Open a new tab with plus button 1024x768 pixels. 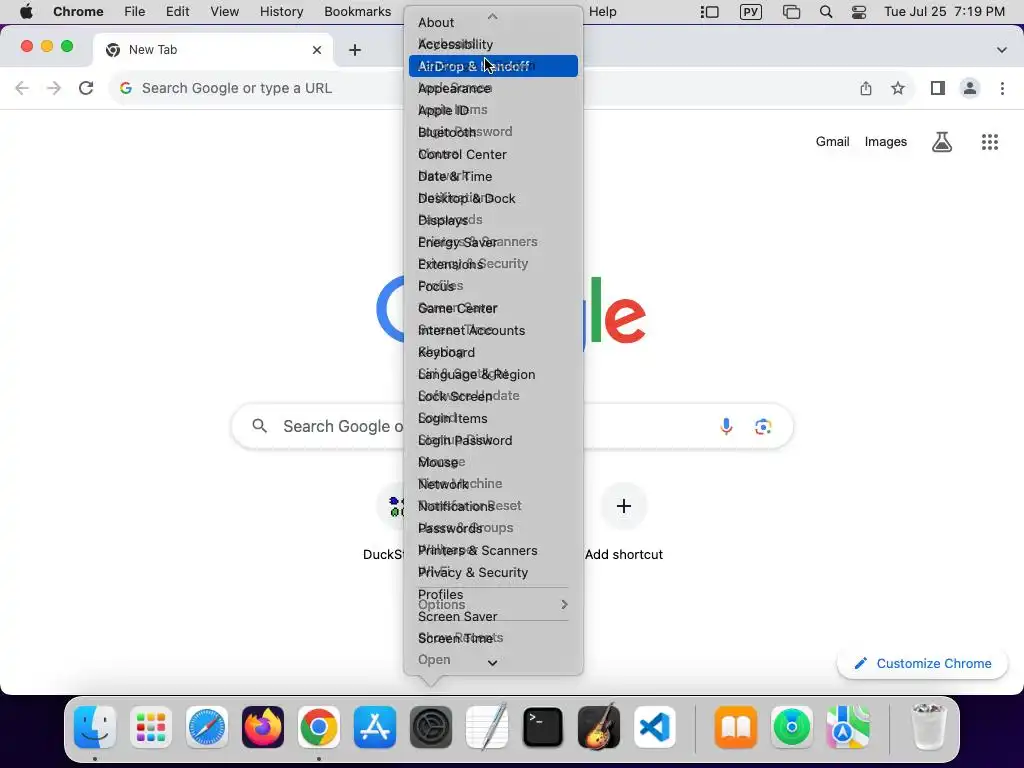click(355, 50)
